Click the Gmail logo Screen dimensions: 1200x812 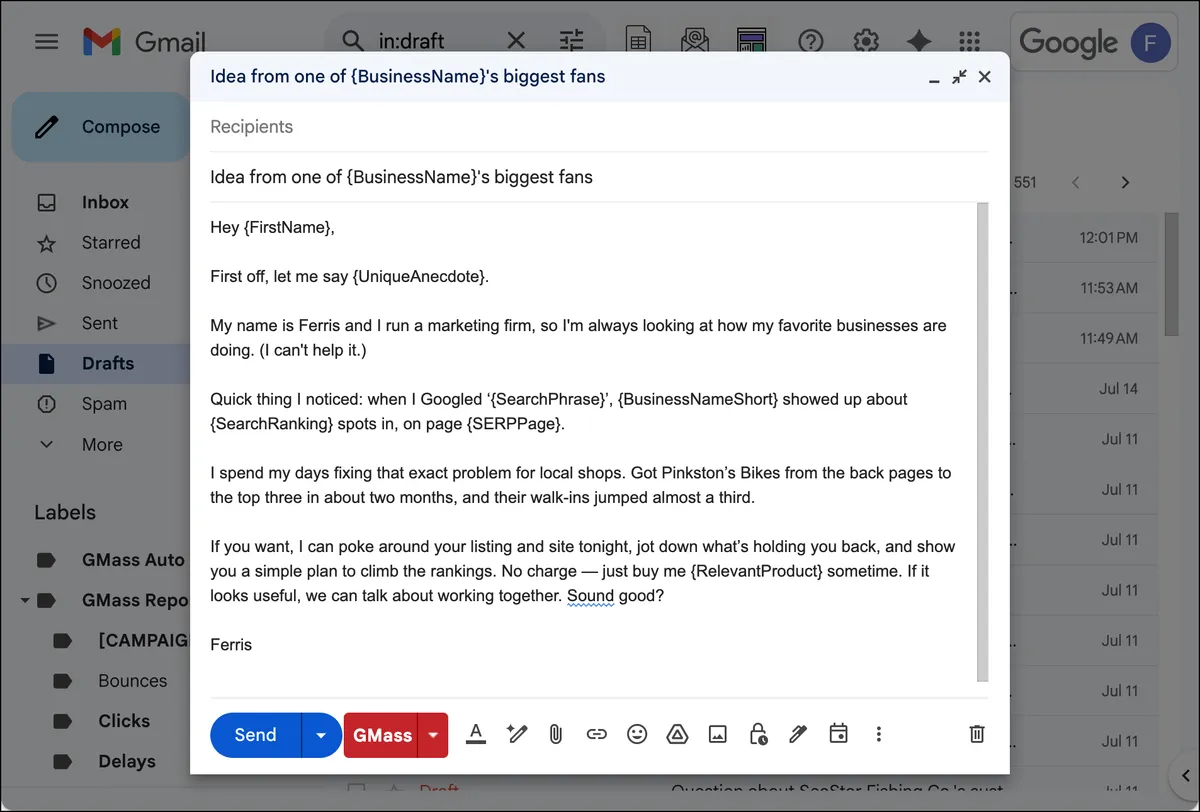pos(144,41)
